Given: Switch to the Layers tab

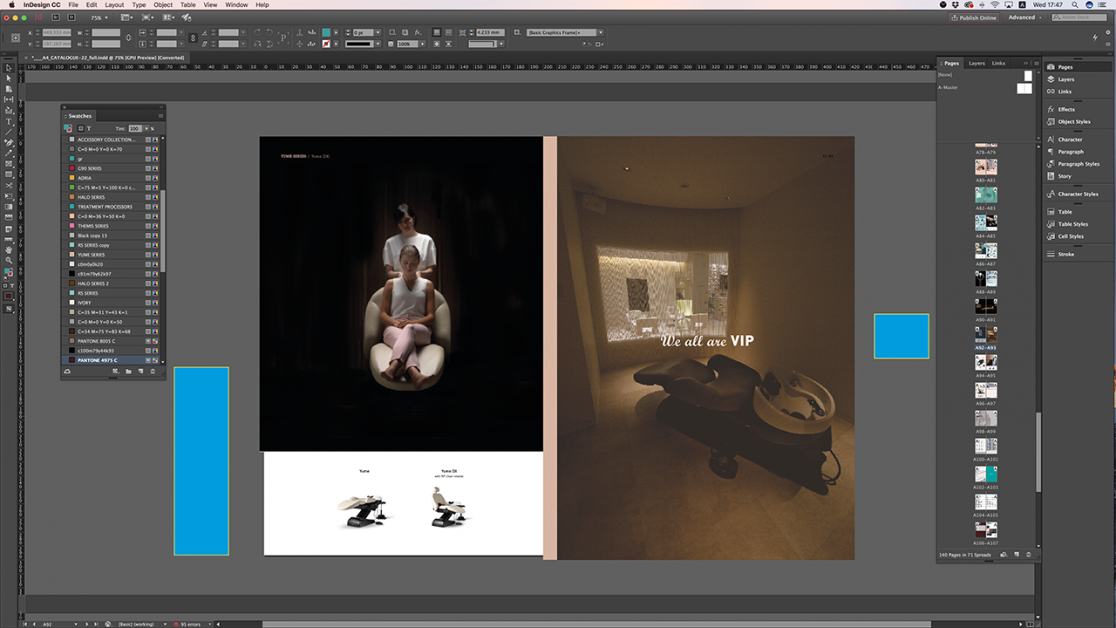Looking at the screenshot, I should pos(976,63).
